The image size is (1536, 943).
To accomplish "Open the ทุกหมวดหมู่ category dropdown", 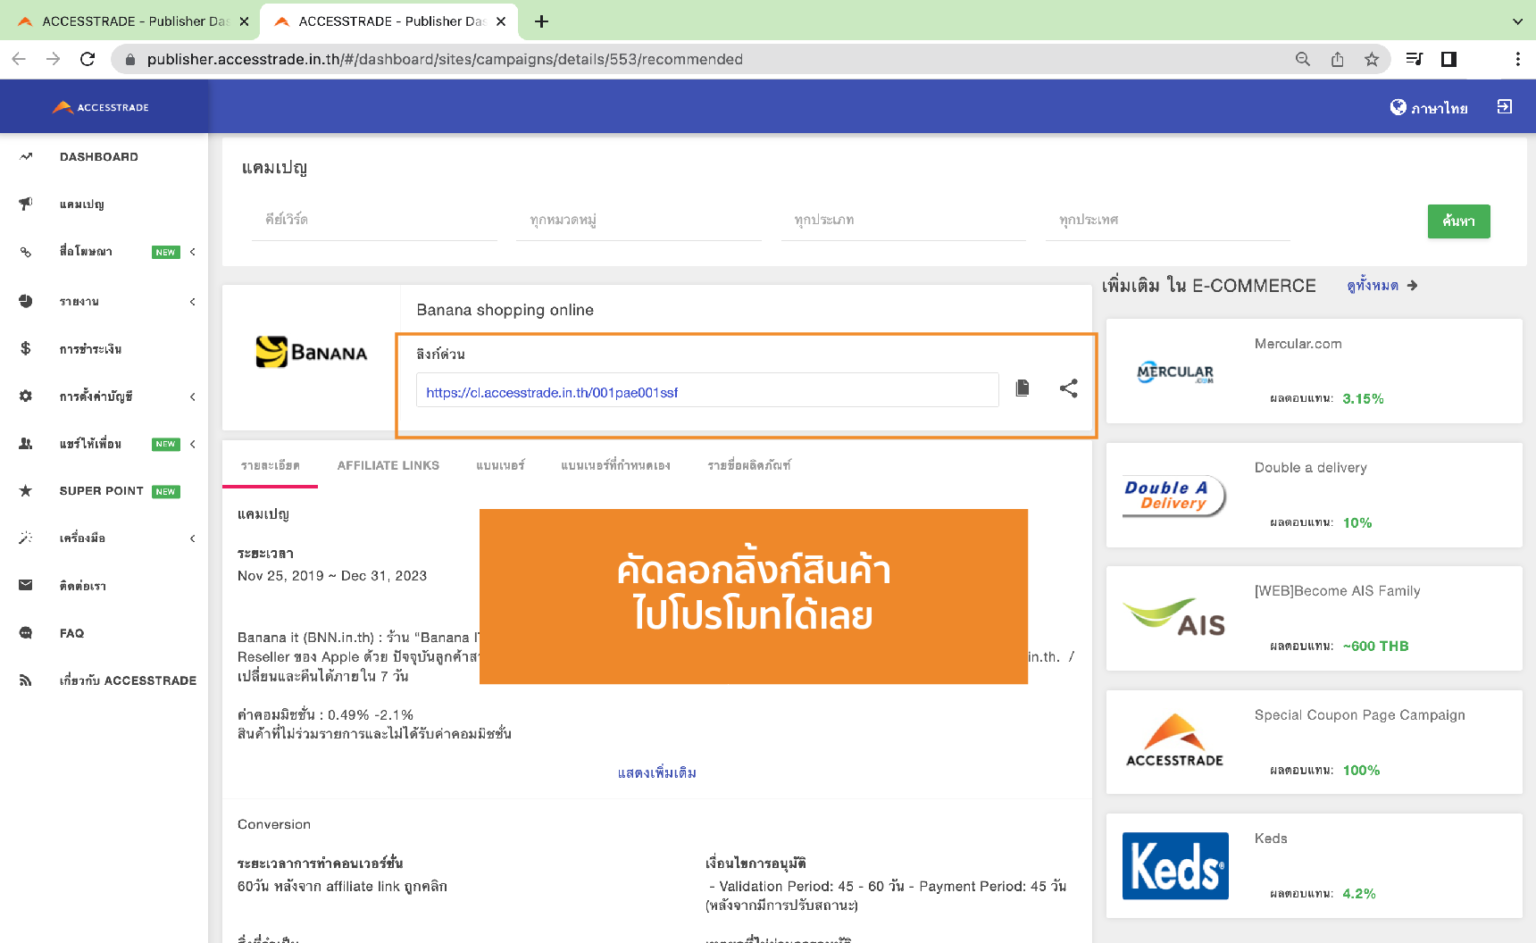I will click(x=638, y=220).
